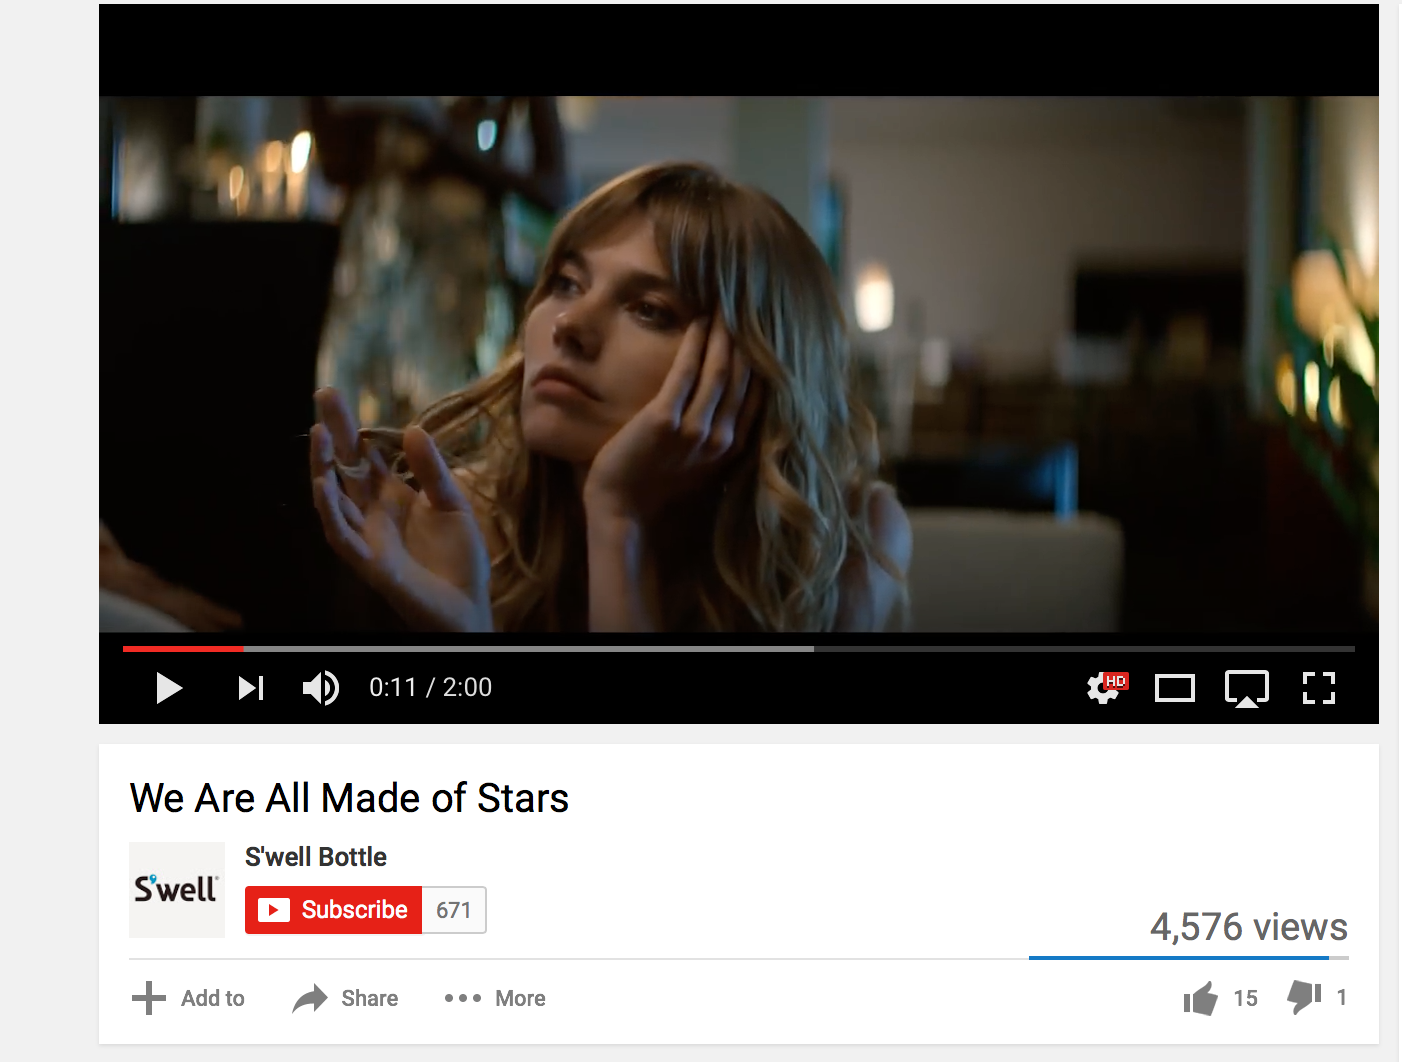Open the HD settings gear
1402x1062 pixels.
pos(1106,687)
